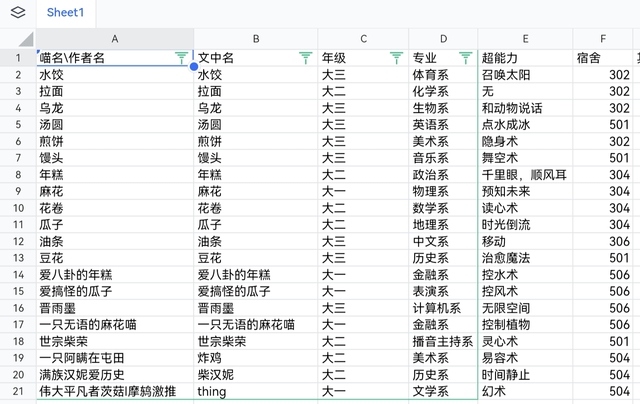Select the cell containing 召唤太阳

point(525,75)
